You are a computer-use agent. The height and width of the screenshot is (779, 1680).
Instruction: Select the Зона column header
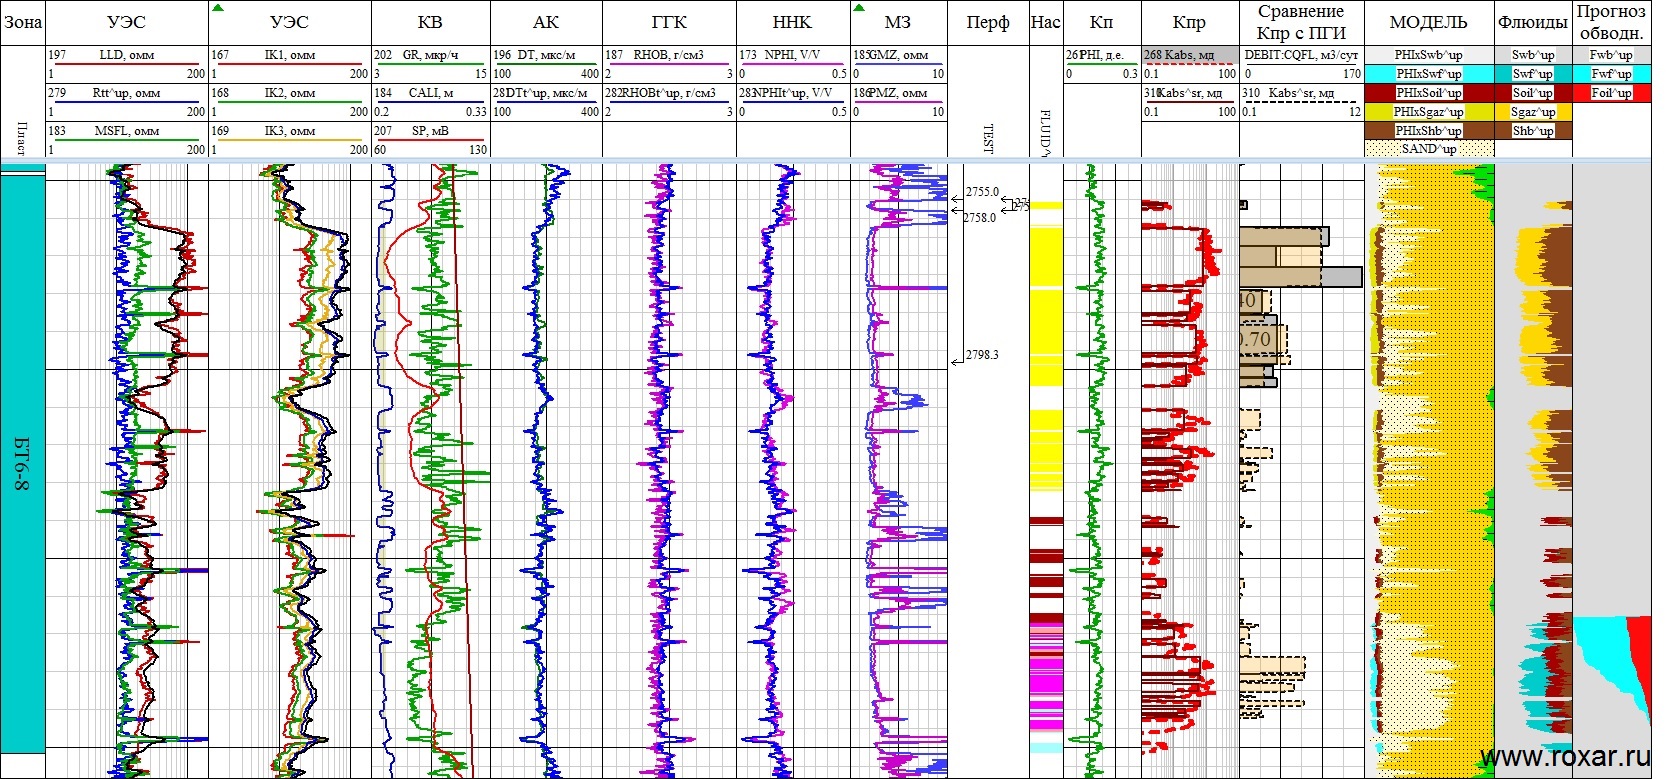pos(22,22)
